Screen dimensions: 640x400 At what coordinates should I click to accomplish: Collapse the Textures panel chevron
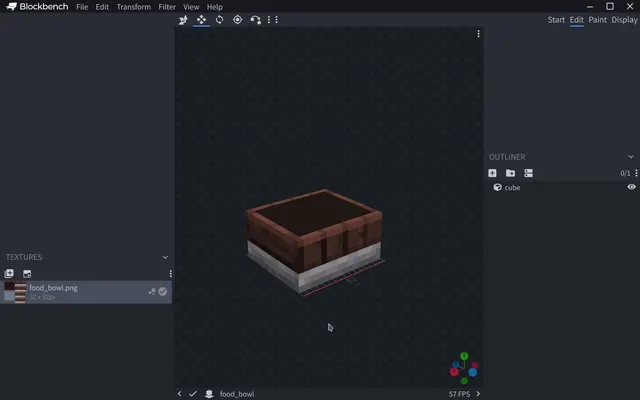165,257
